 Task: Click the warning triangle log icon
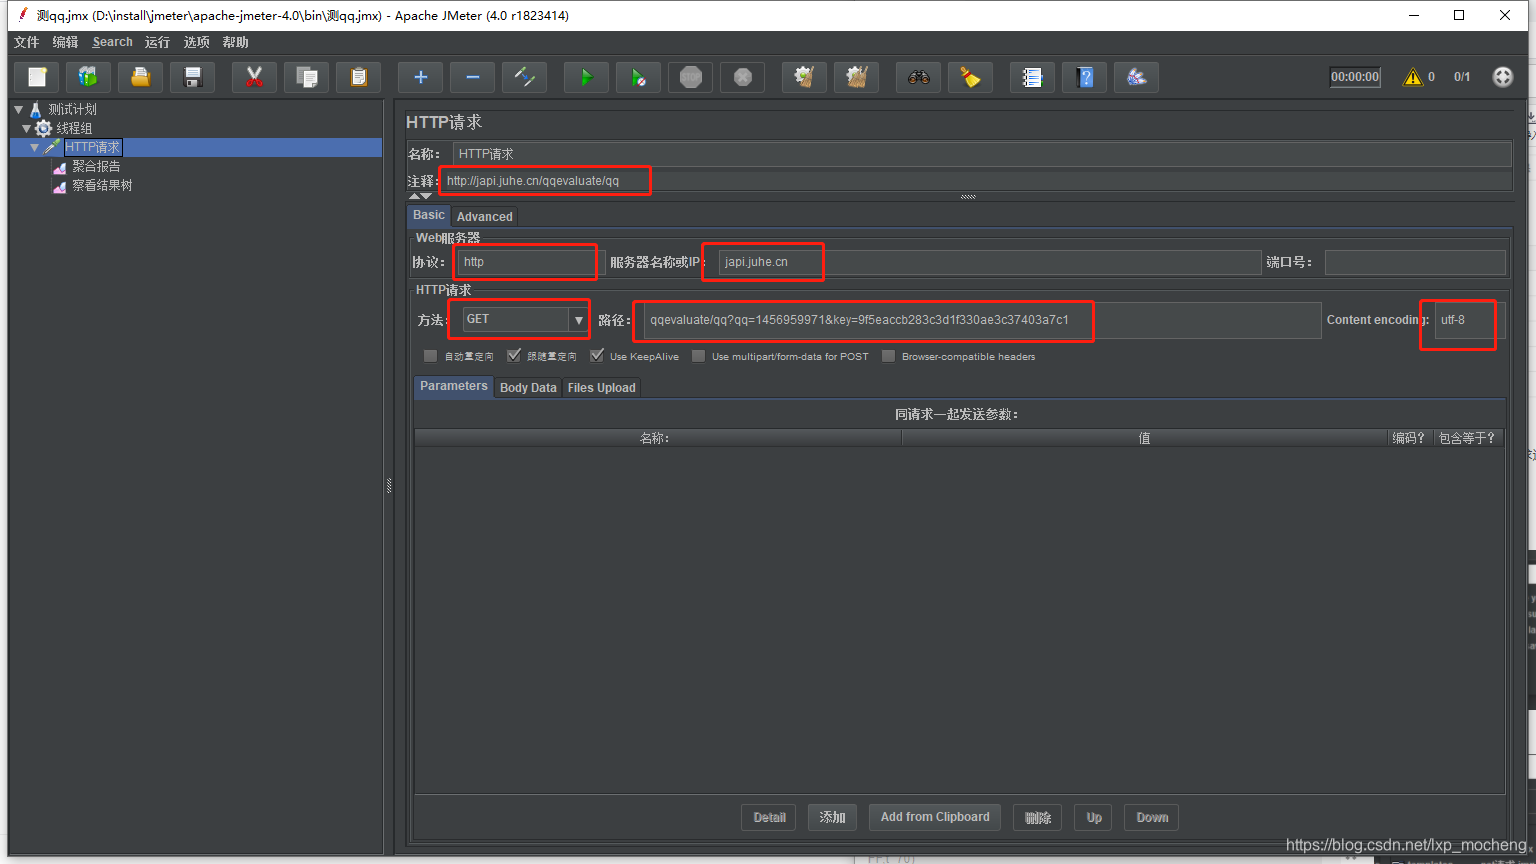click(1412, 77)
